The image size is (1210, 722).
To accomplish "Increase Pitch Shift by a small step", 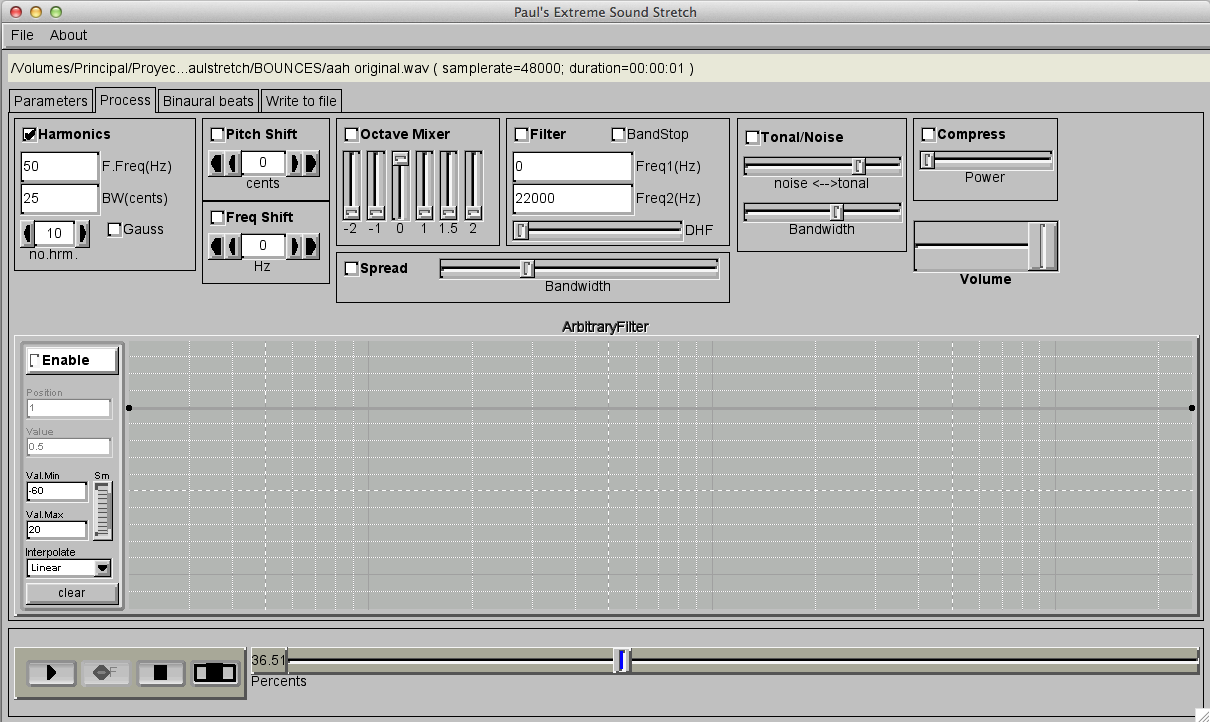I will [294, 162].
